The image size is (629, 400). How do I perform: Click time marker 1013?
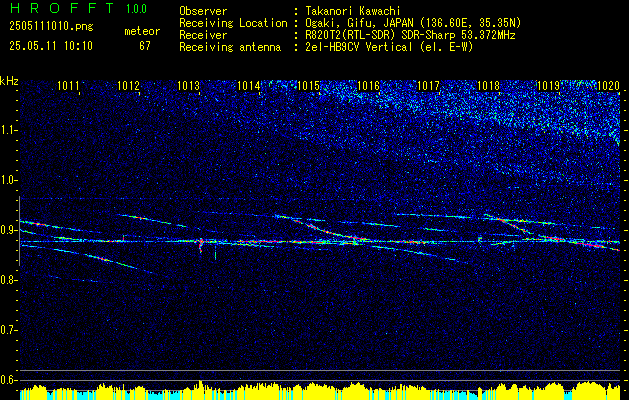(189, 85)
